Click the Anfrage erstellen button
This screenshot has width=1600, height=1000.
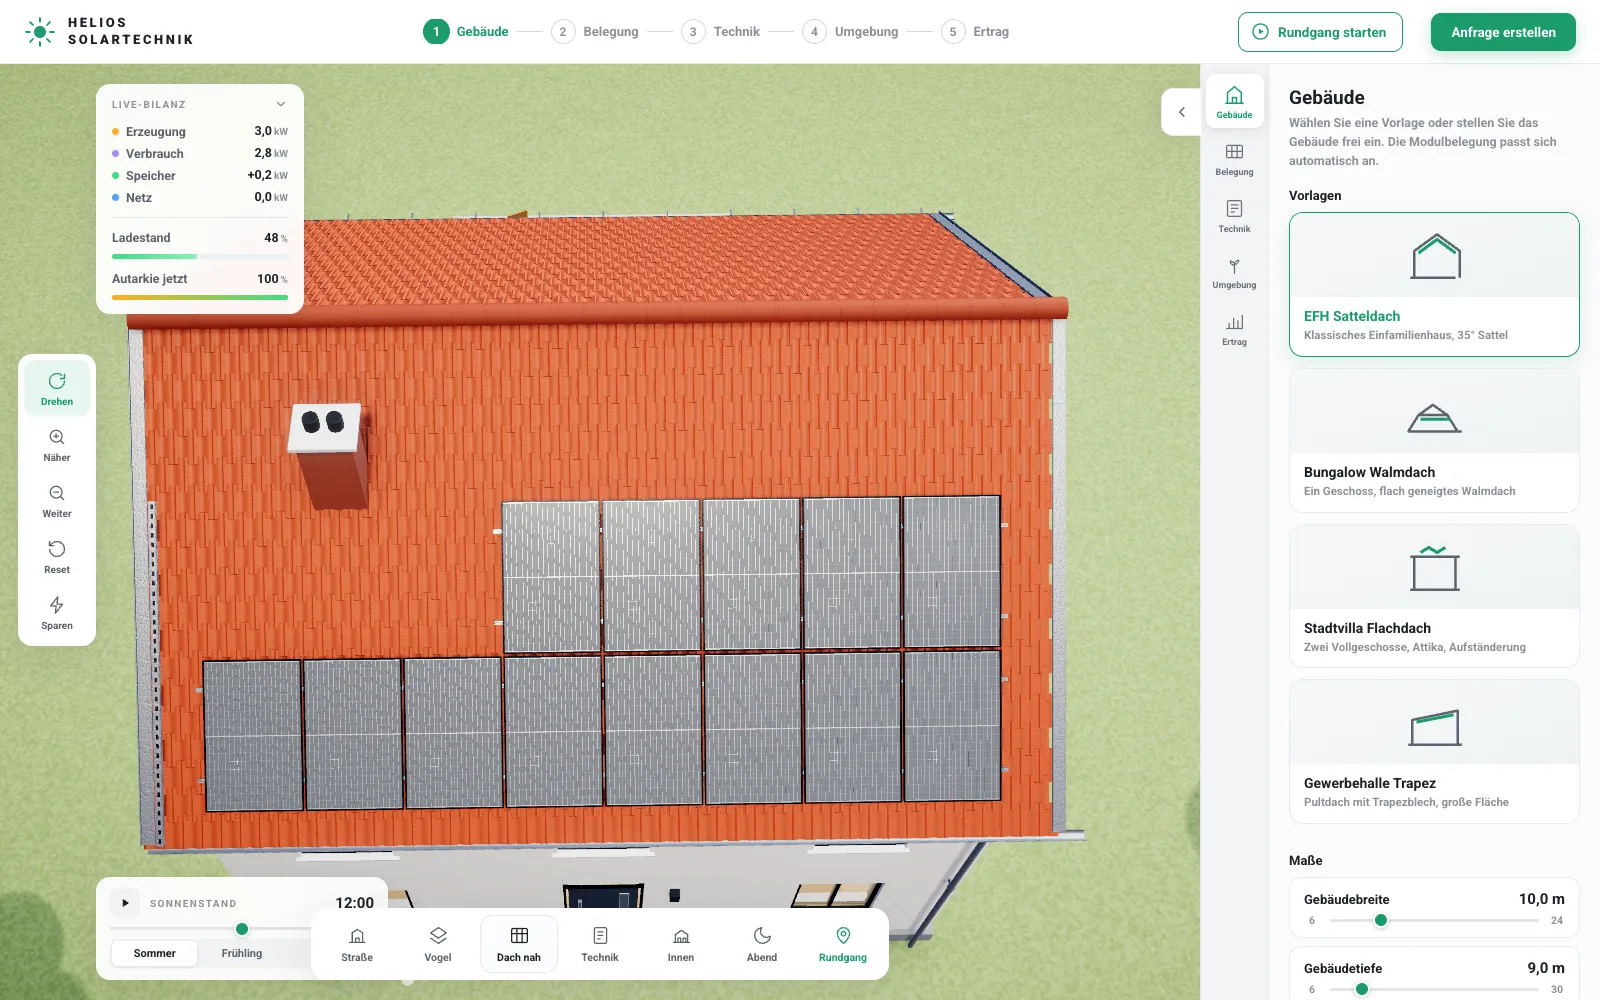pyautogui.click(x=1503, y=32)
